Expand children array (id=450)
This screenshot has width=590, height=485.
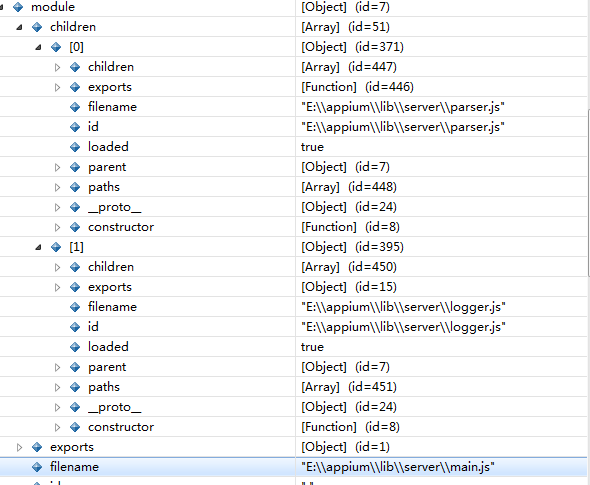pyautogui.click(x=57, y=267)
